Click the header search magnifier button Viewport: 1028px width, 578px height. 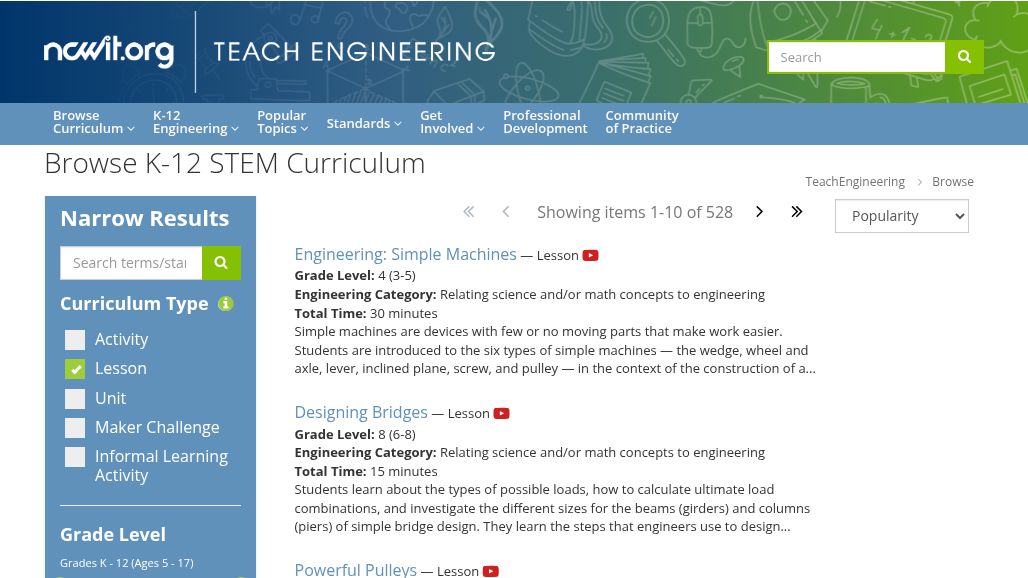pos(964,57)
